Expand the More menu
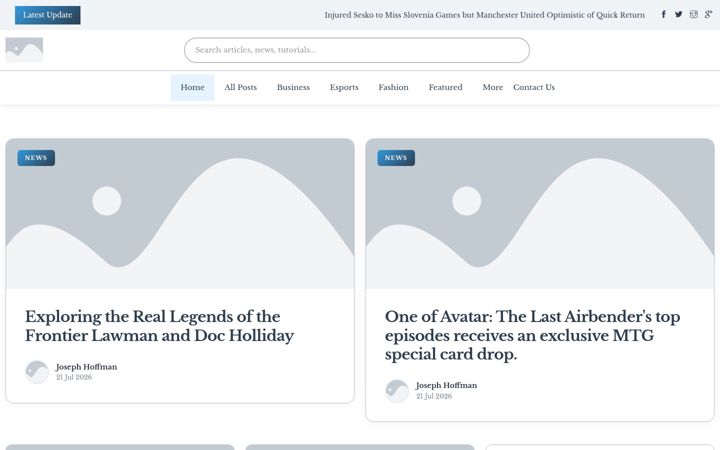720x450 pixels. click(493, 87)
